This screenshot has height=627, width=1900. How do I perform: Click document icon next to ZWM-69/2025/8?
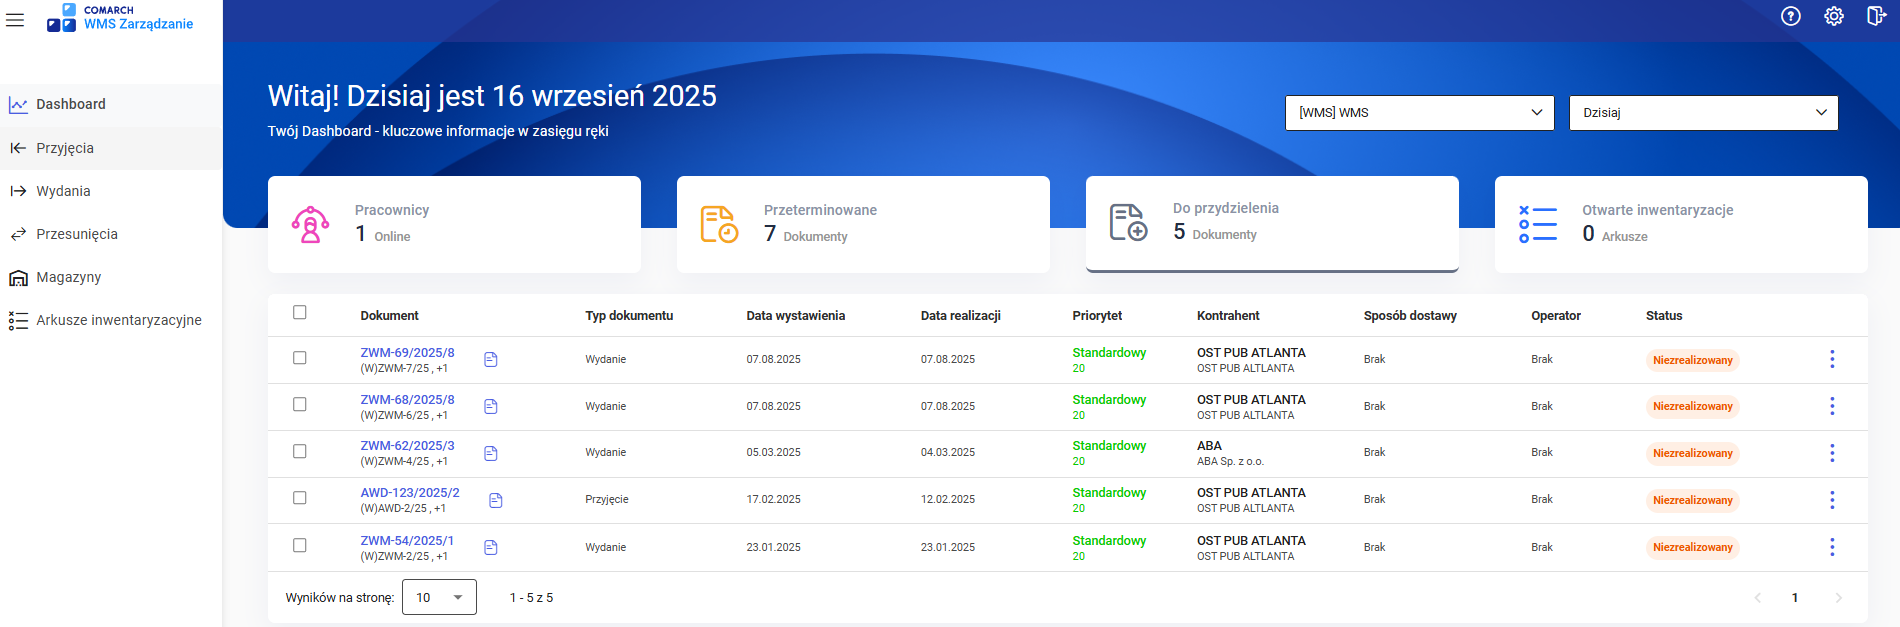[491, 360]
